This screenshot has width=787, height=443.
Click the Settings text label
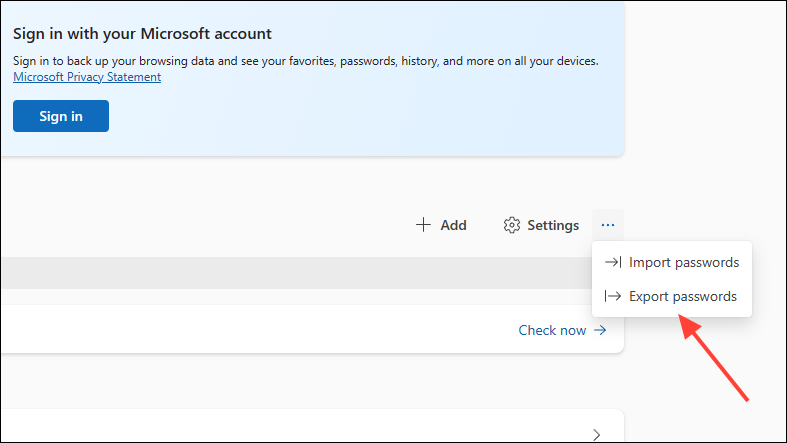pyautogui.click(x=553, y=225)
